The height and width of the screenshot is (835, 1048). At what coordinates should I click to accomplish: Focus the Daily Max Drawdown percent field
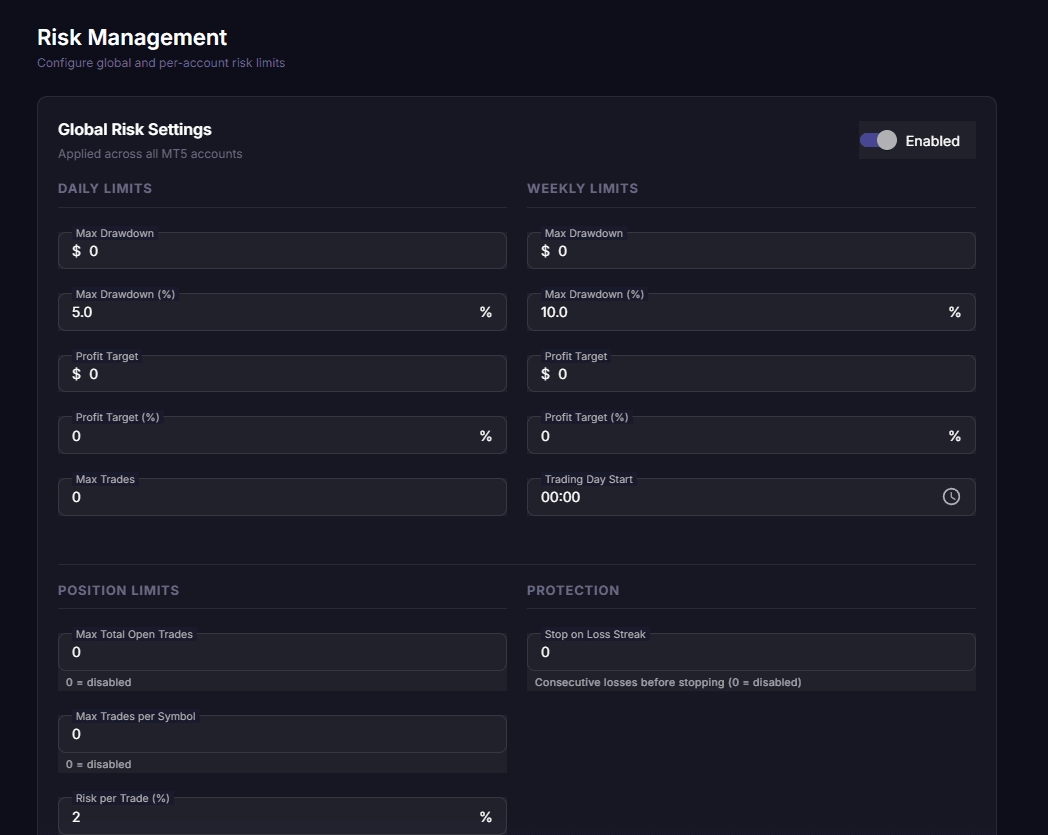click(270, 312)
